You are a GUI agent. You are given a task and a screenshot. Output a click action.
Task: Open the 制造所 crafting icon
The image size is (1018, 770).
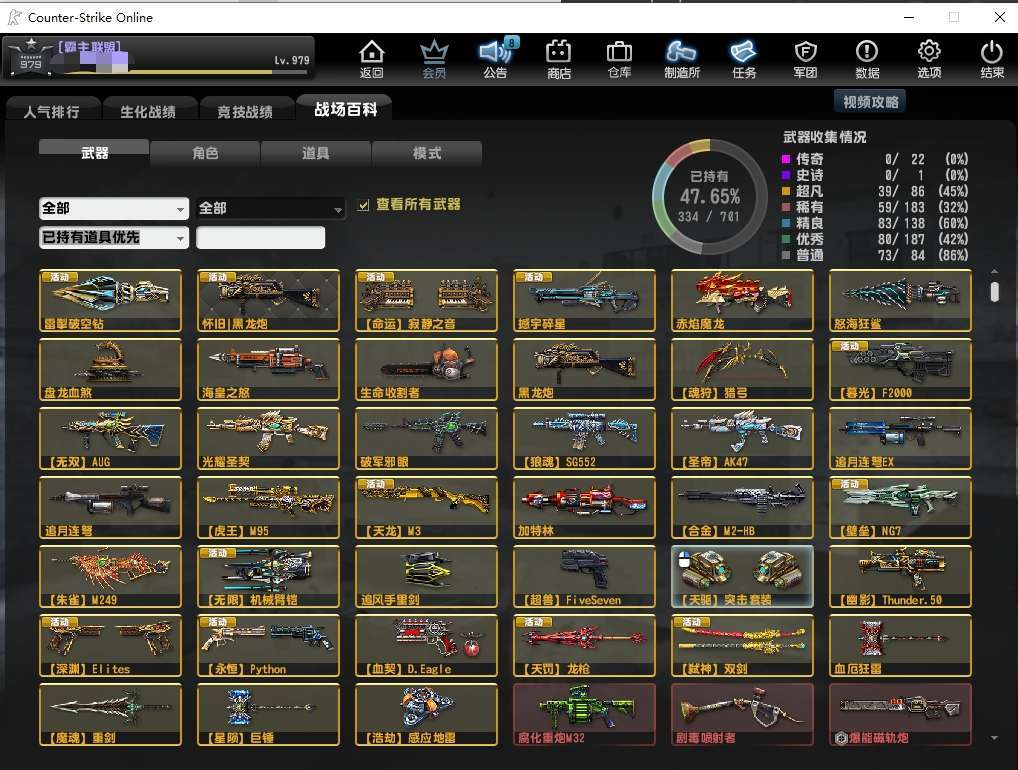tap(682, 58)
